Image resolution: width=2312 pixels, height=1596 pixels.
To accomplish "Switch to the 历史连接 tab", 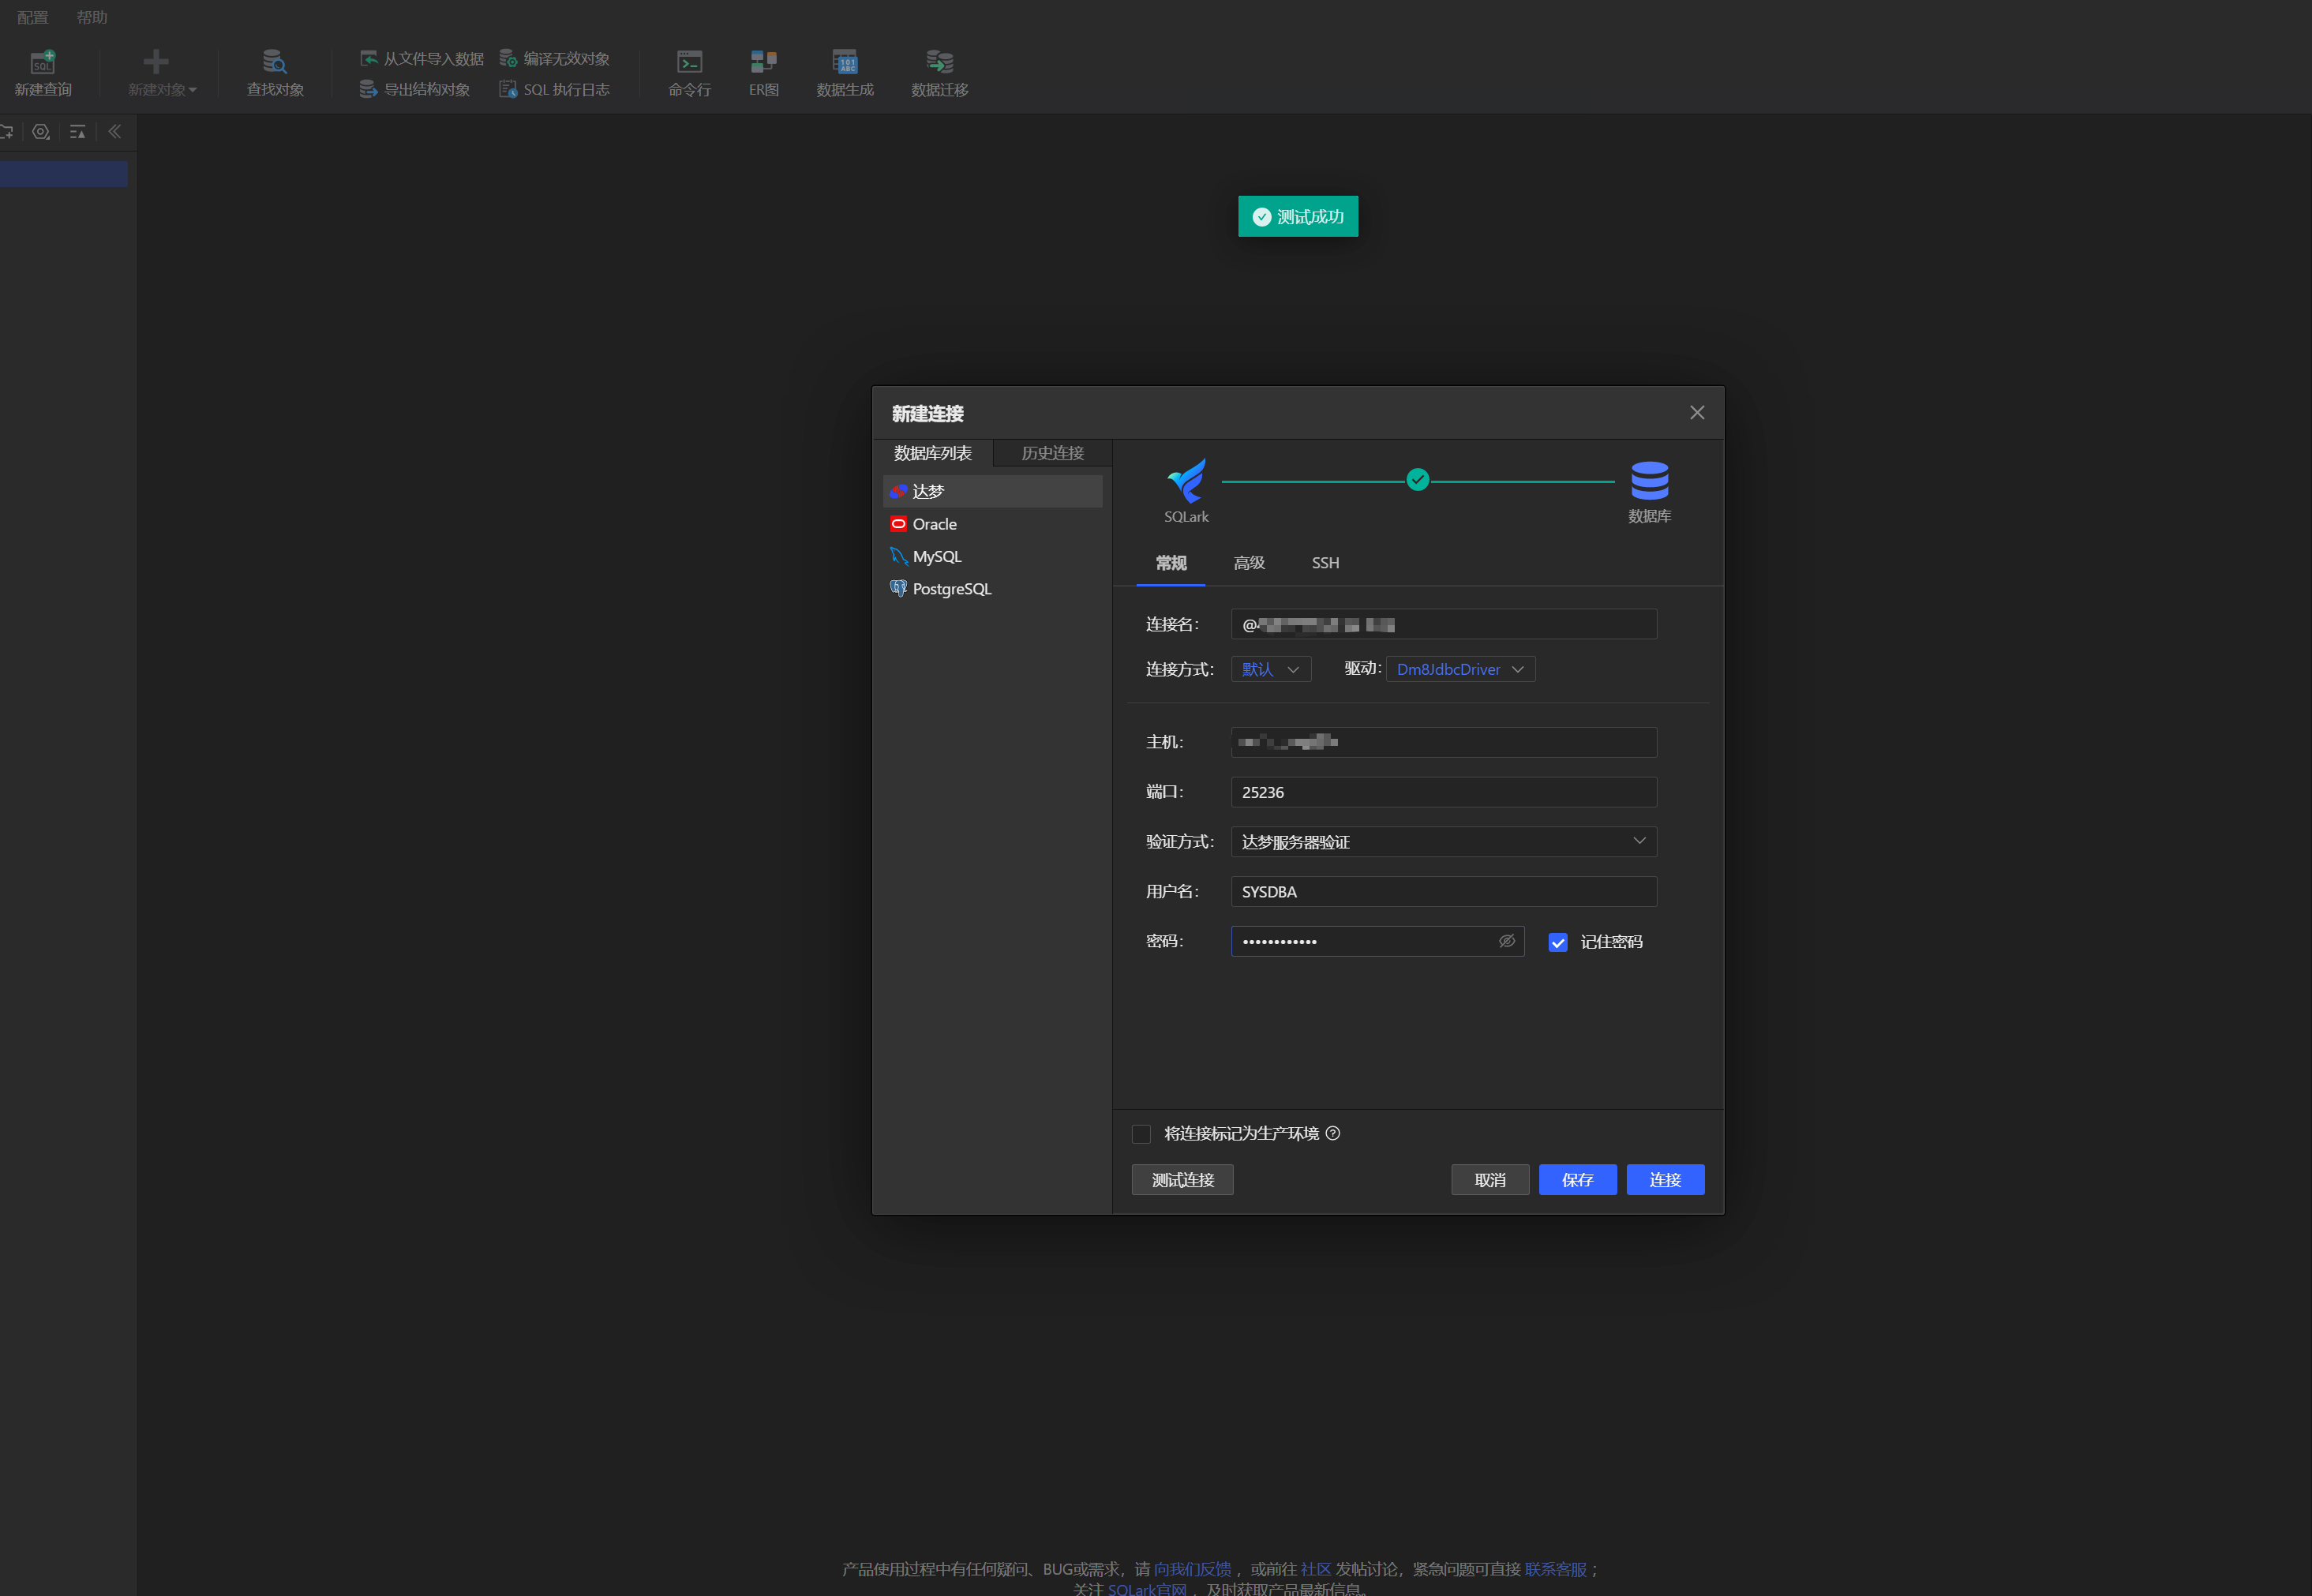I will point(1052,453).
